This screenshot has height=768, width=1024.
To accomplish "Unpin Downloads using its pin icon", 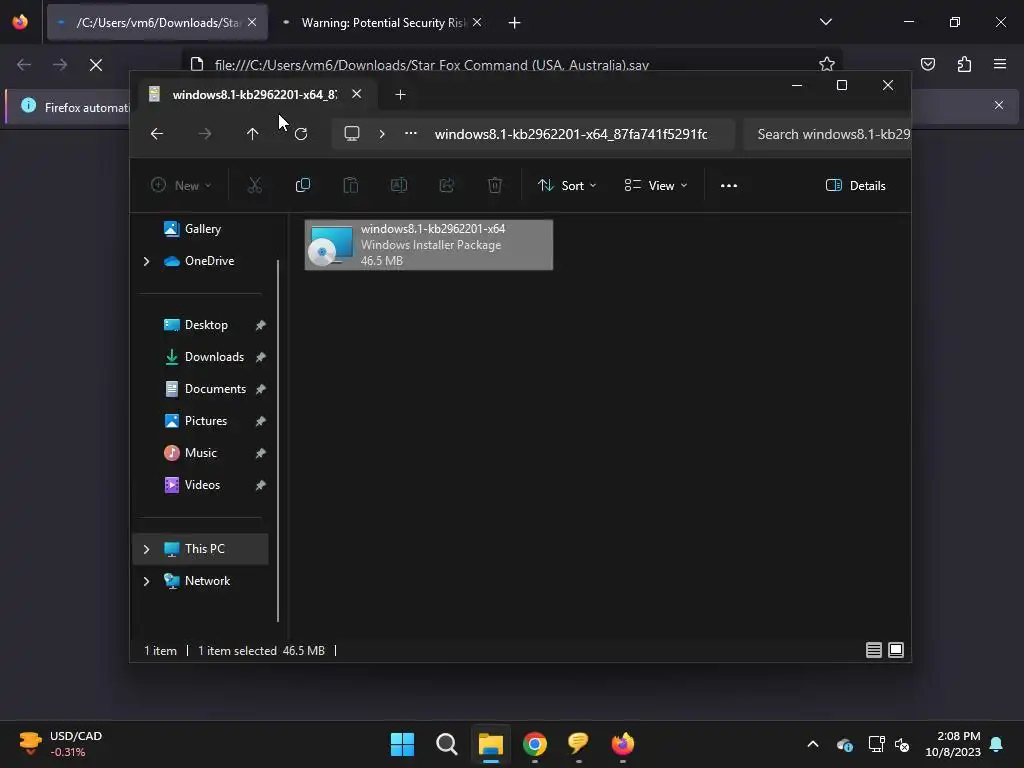I will pyautogui.click(x=260, y=357).
